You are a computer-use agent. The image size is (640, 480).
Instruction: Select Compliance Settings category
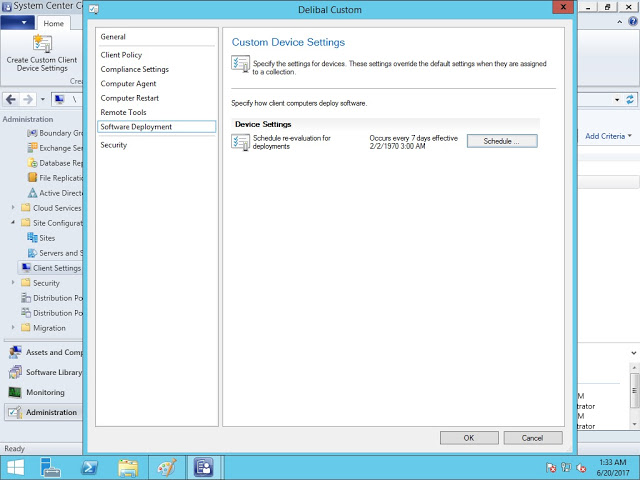point(134,69)
